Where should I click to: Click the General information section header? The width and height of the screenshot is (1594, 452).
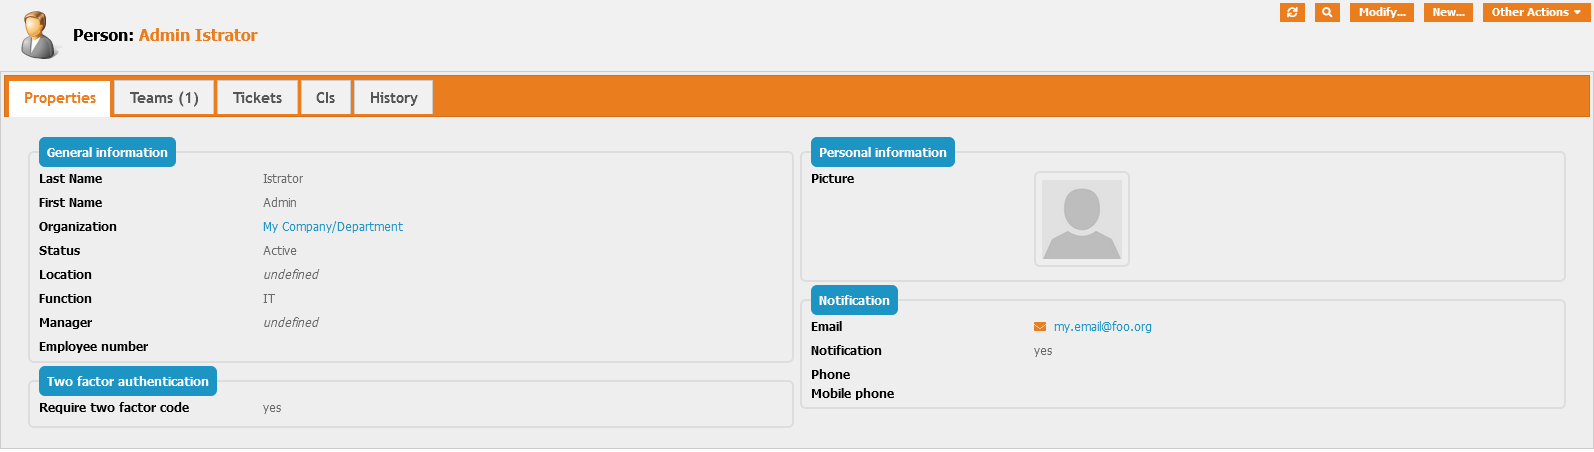107,152
